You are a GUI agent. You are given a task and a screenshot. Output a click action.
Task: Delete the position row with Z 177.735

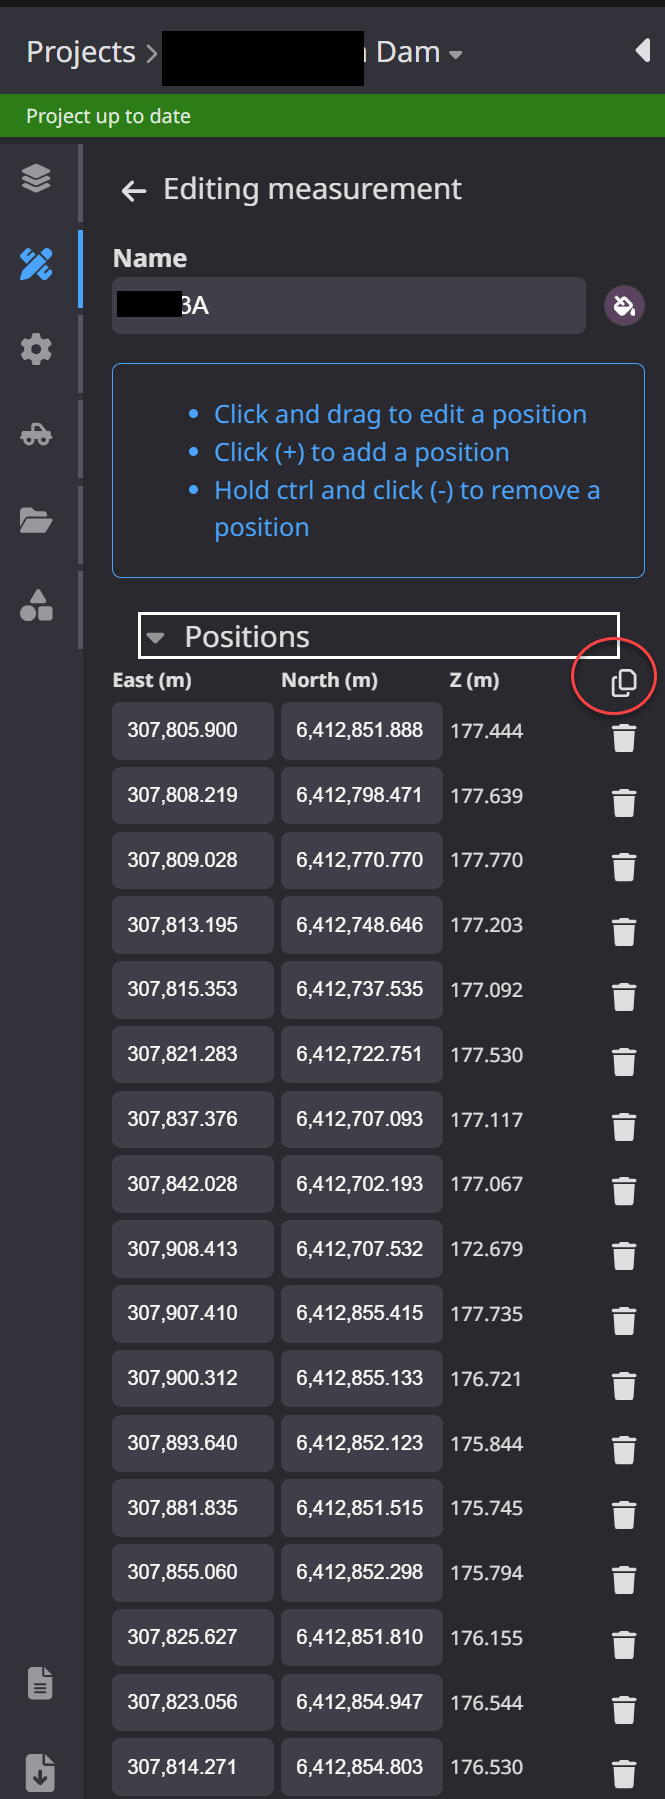tap(624, 1320)
